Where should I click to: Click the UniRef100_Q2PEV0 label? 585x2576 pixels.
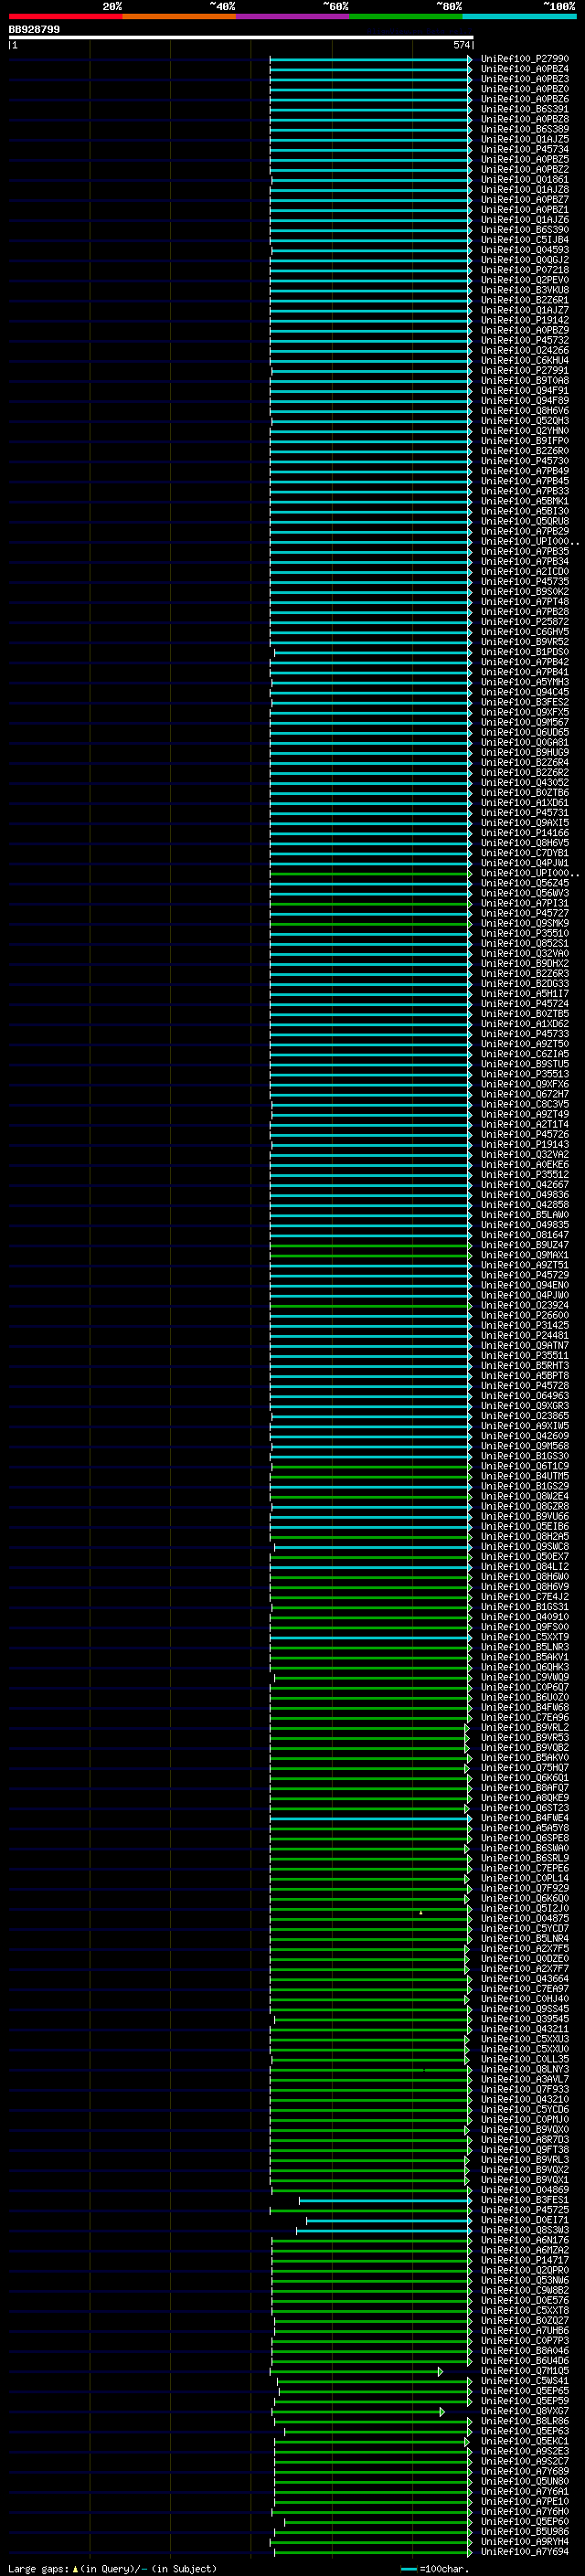tap(525, 280)
